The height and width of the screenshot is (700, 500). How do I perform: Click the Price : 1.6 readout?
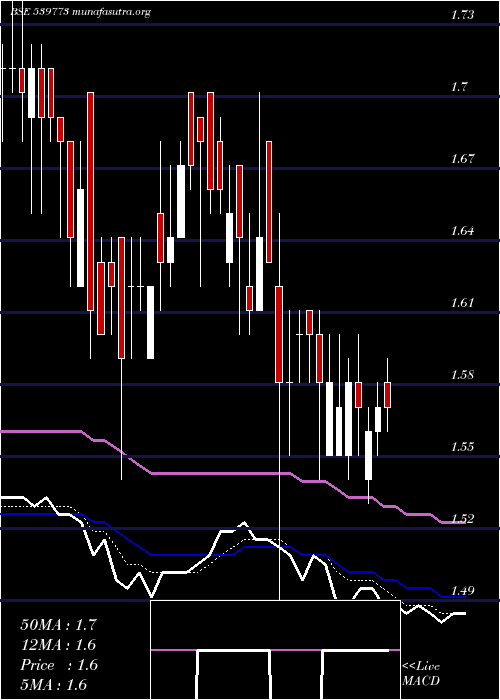[58, 665]
